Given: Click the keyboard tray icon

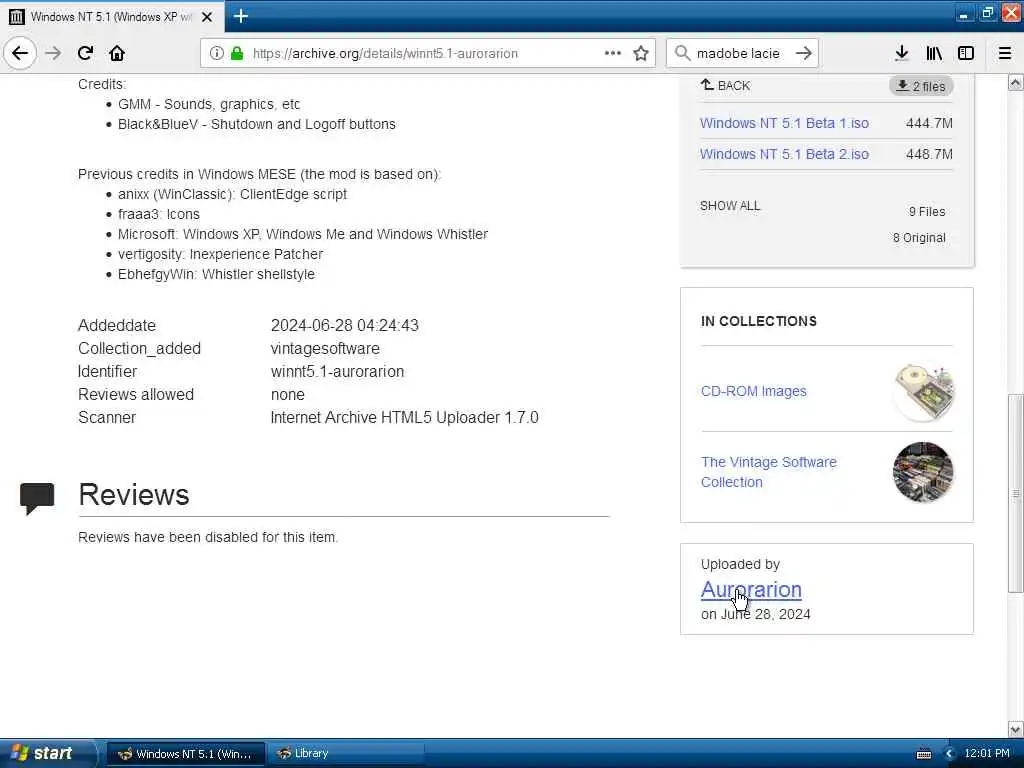Looking at the screenshot, I should 923,754.
